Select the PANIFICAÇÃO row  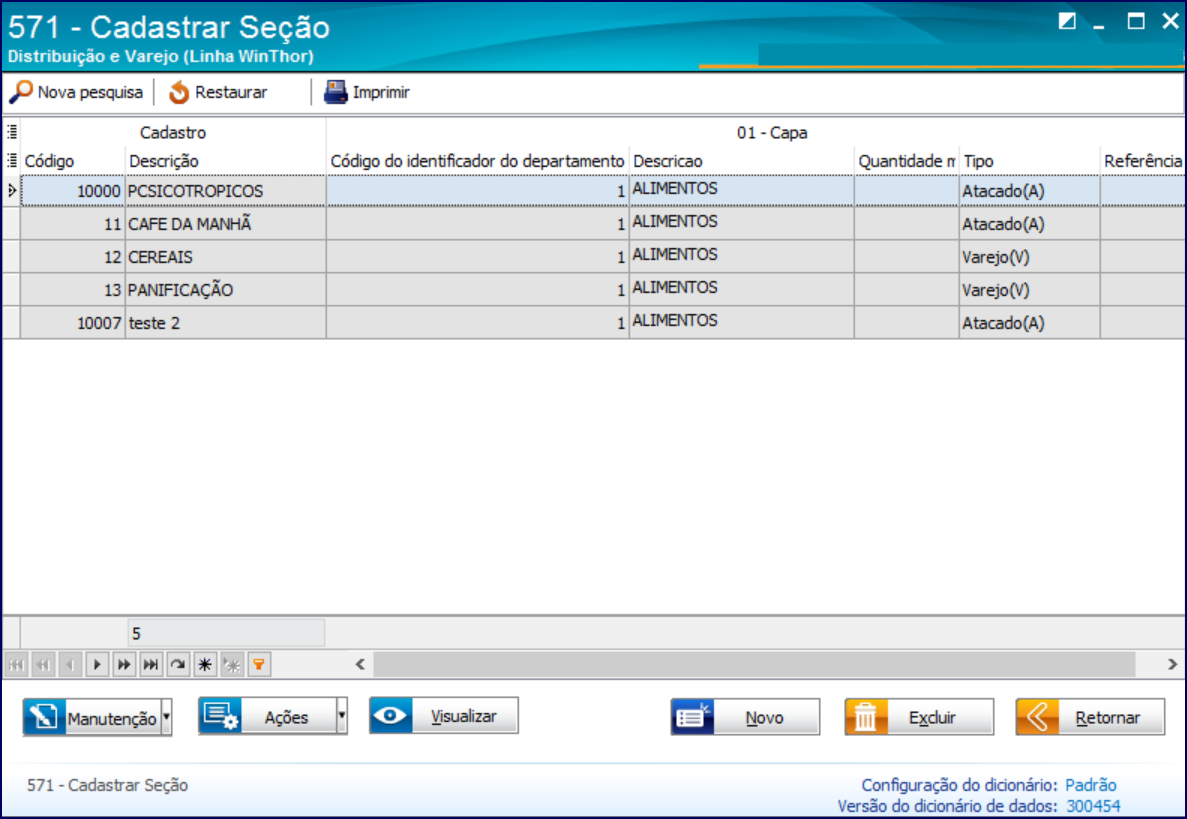pos(594,290)
